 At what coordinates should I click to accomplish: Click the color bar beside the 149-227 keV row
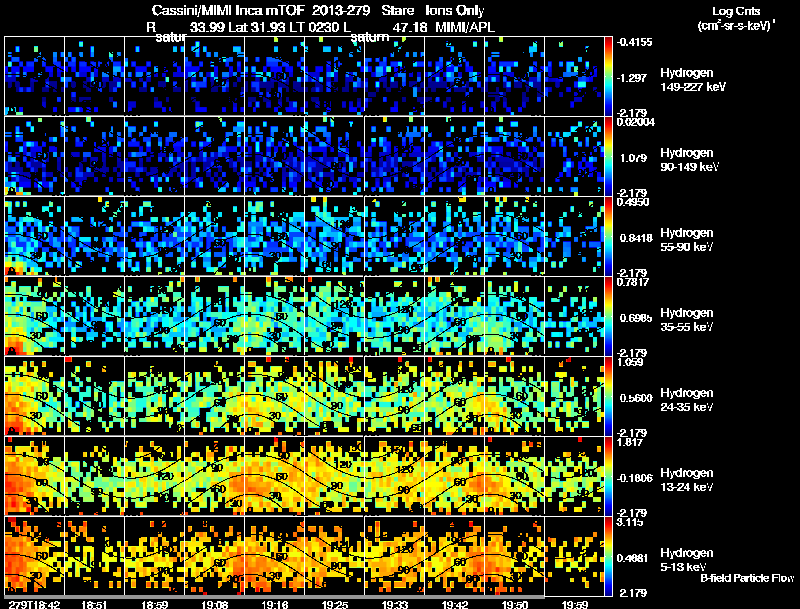608,76
